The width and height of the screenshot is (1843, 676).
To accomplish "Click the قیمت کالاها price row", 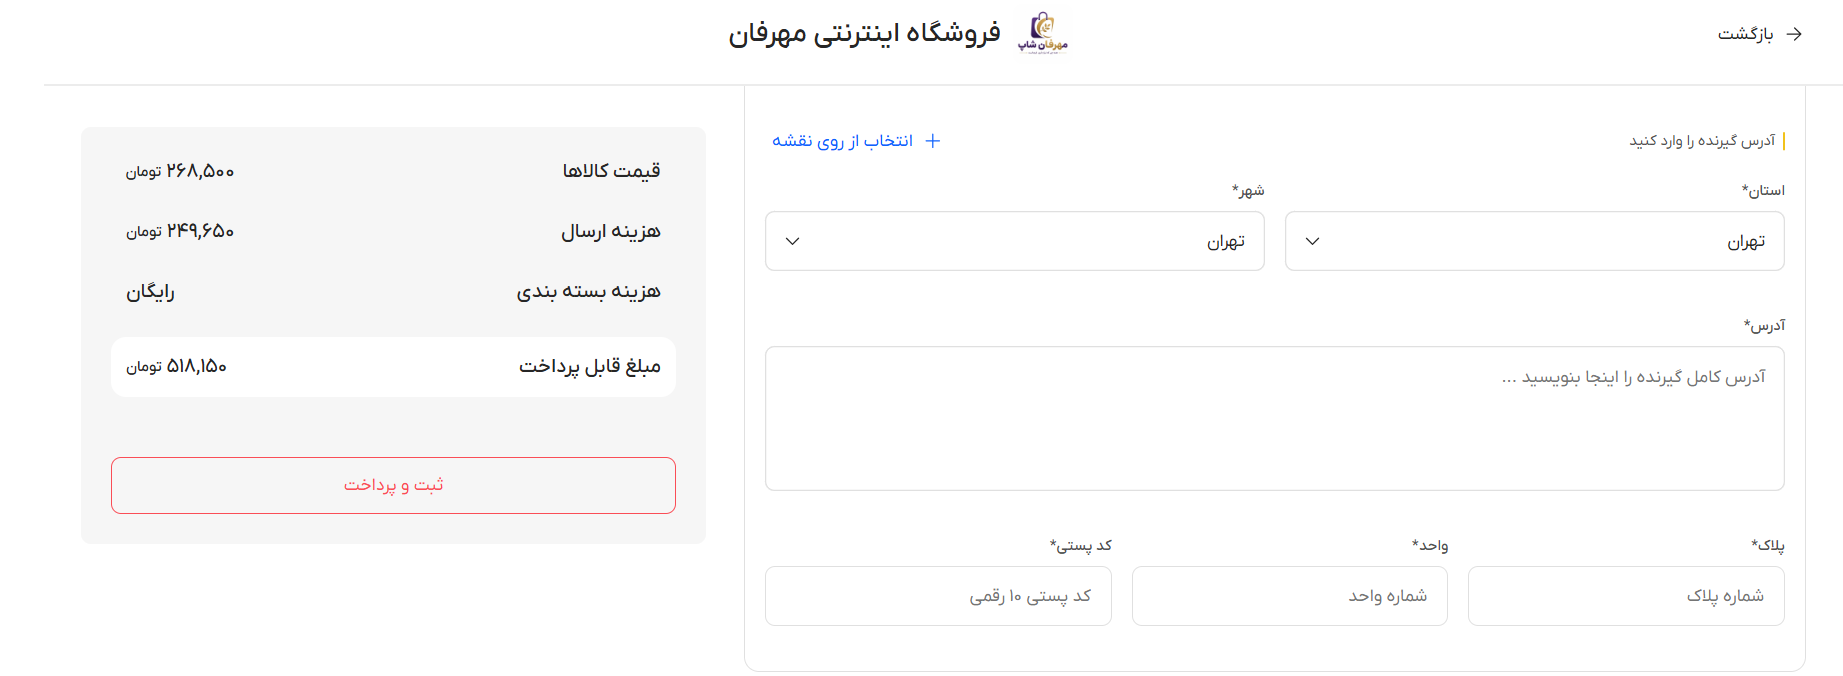I will (393, 171).
